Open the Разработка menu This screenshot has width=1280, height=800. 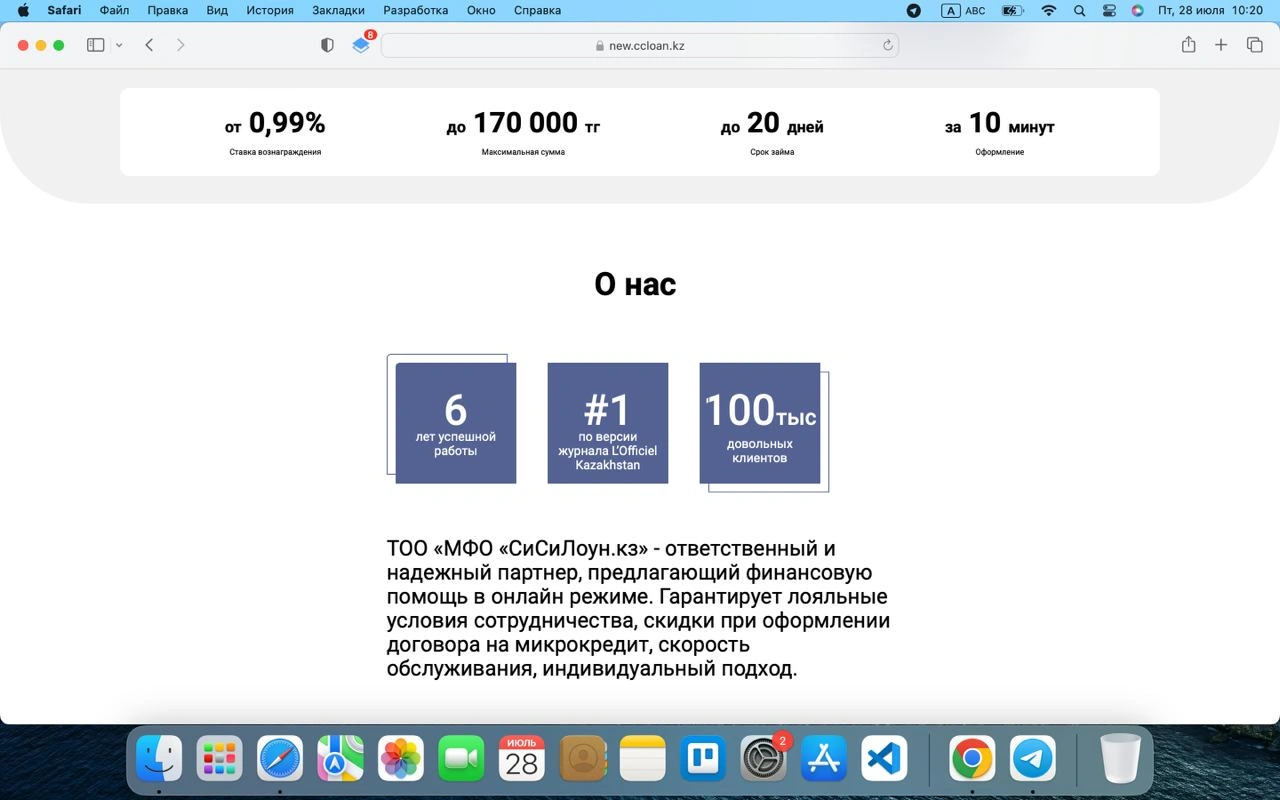tap(415, 10)
